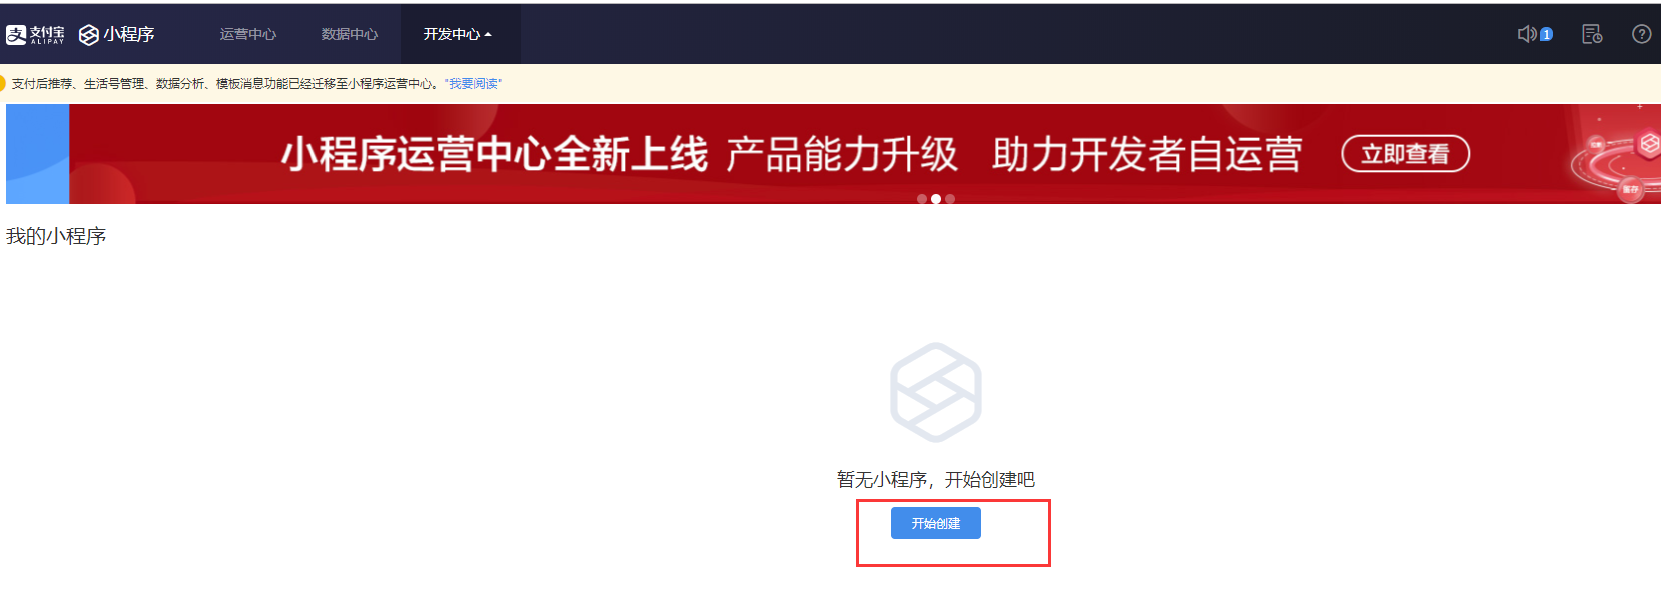Click the 开始创建 button
Viewport: 1661px width, 595px height.
936,523
